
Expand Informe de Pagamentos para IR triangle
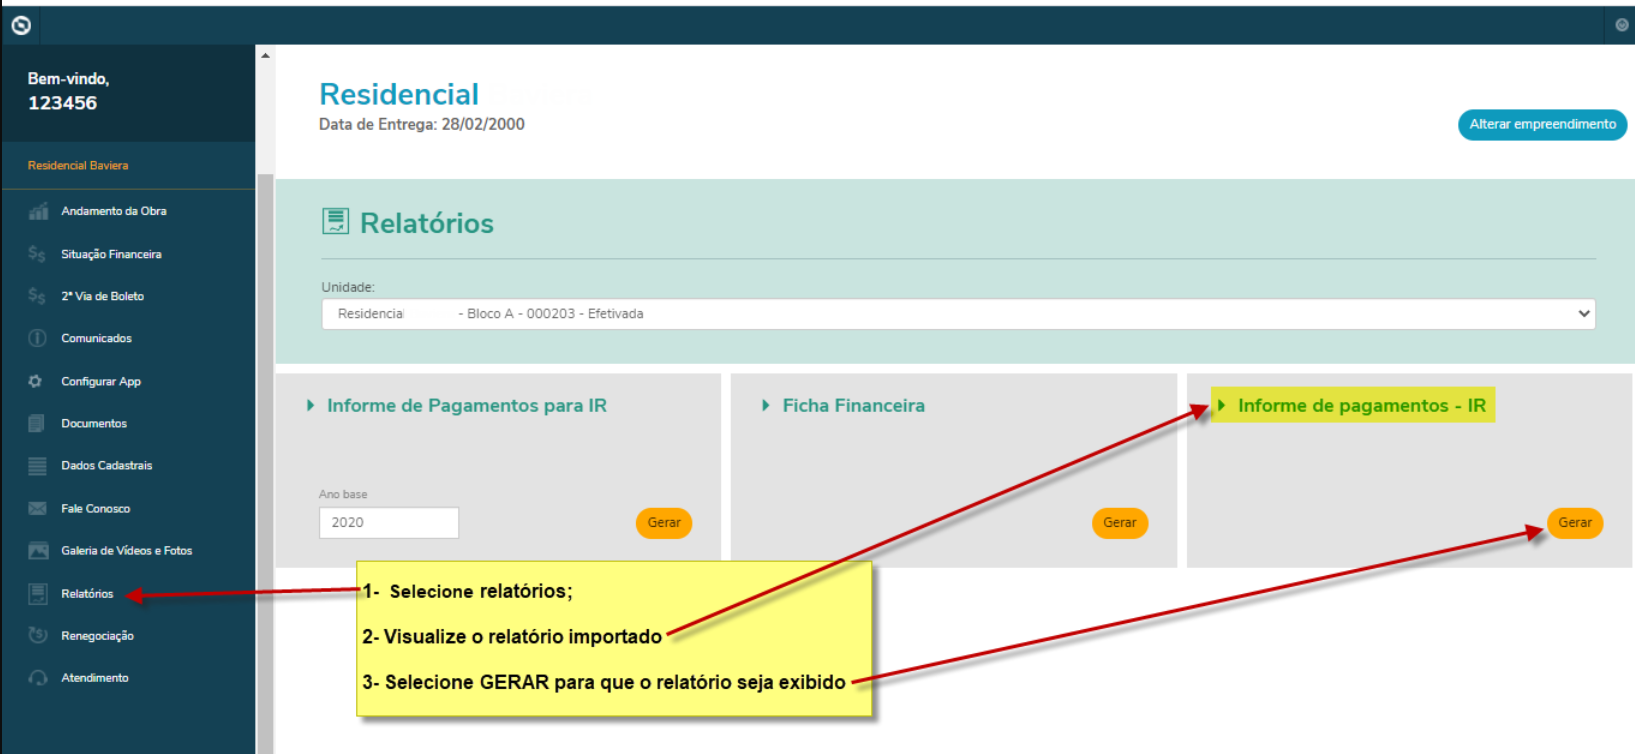[311, 405]
